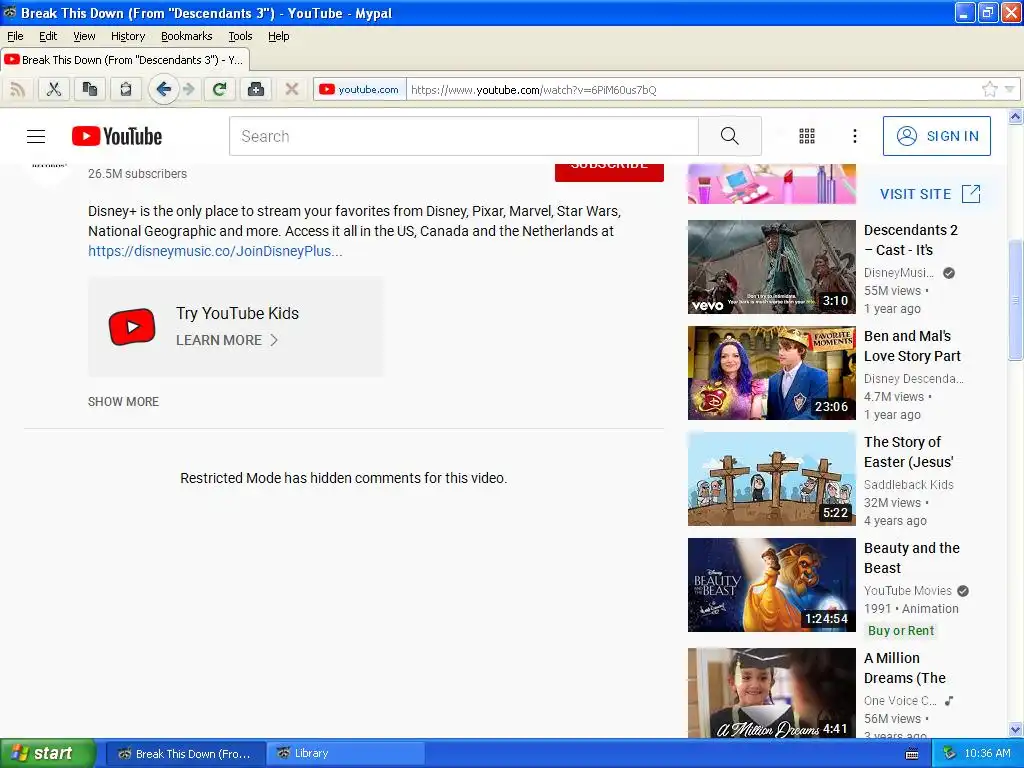The width and height of the screenshot is (1024, 768).
Task: Click the 'Beauty and the Beast' title
Action: point(912,558)
